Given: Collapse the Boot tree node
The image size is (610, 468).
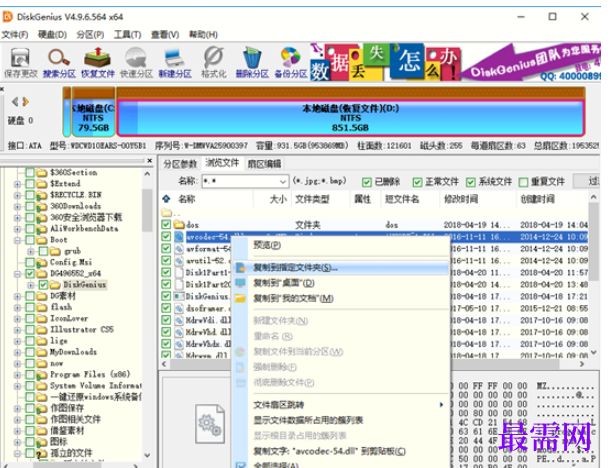Looking at the screenshot, I should (18, 240).
